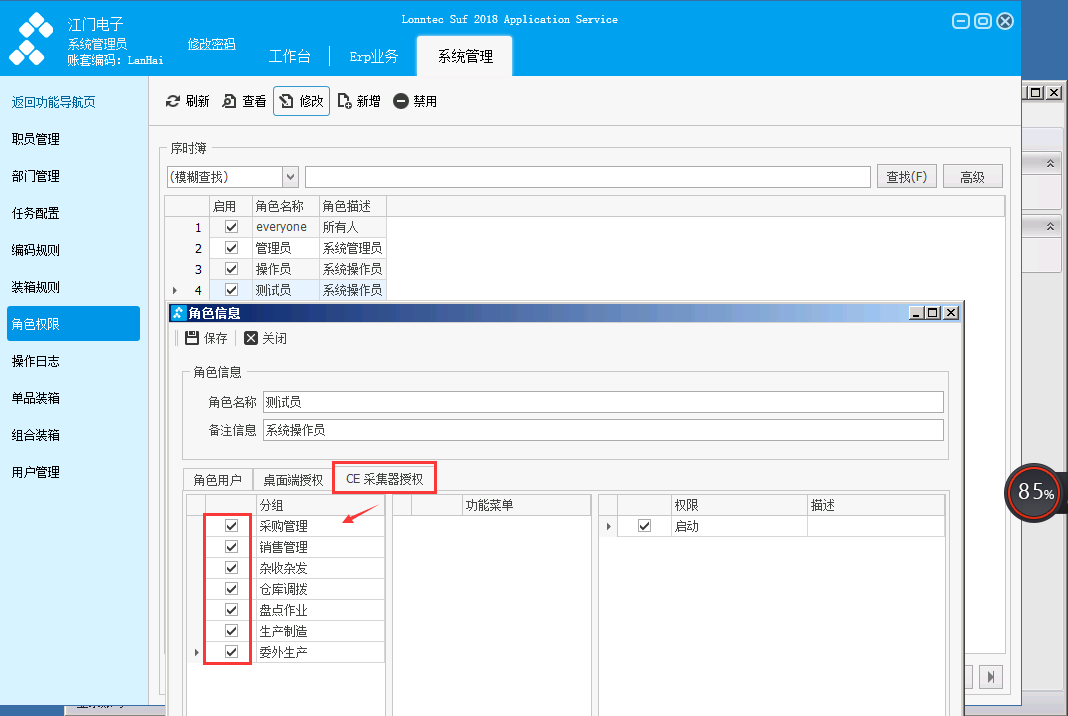Open the 模糊查找 search type dropdown
The height and width of the screenshot is (716, 1068).
290,177
